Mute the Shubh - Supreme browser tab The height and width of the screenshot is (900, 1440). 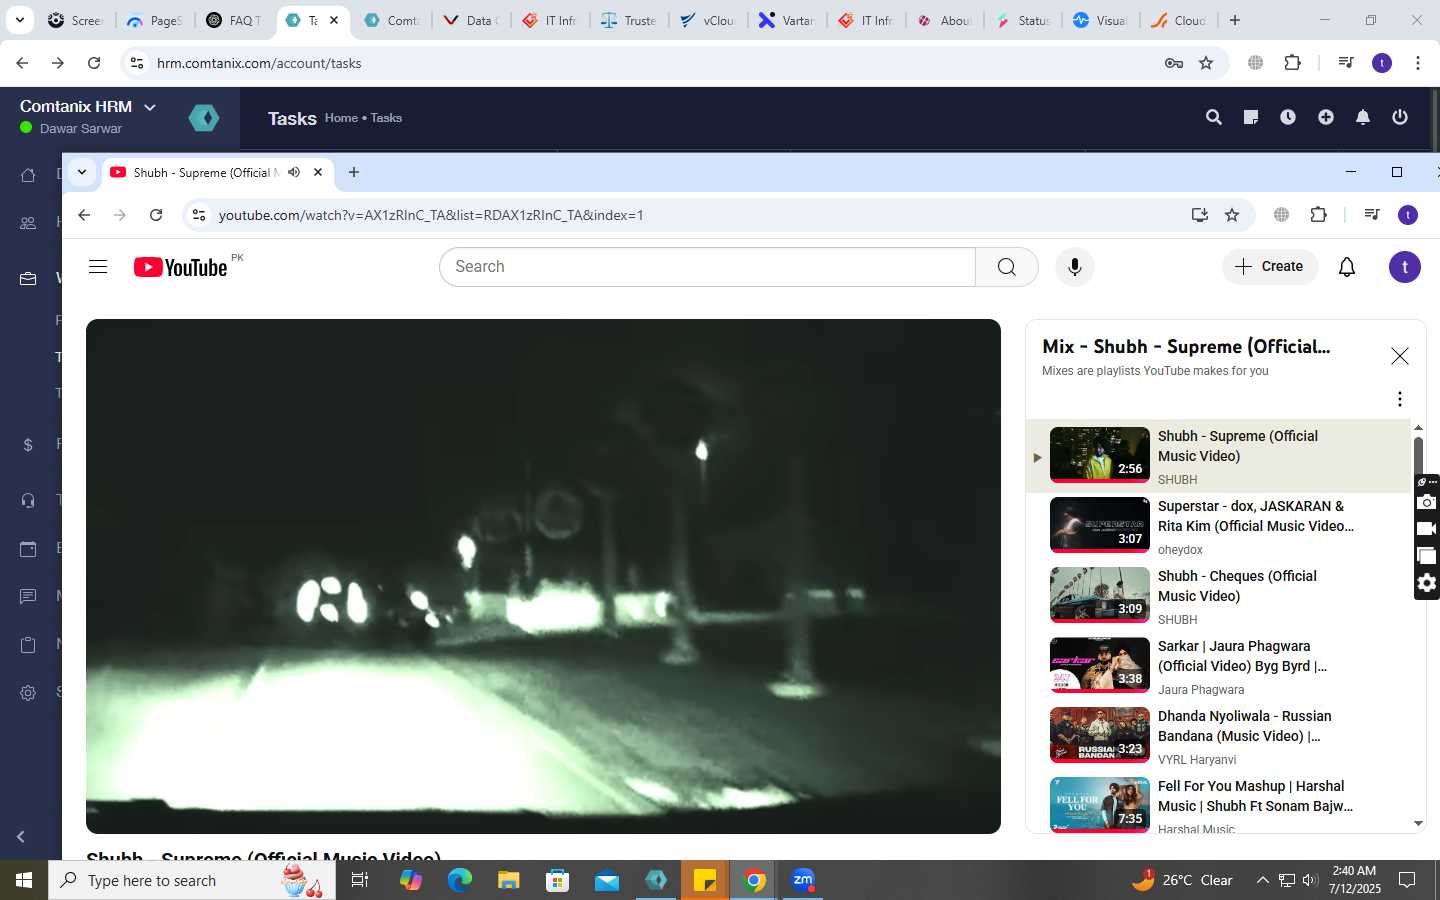pos(294,172)
